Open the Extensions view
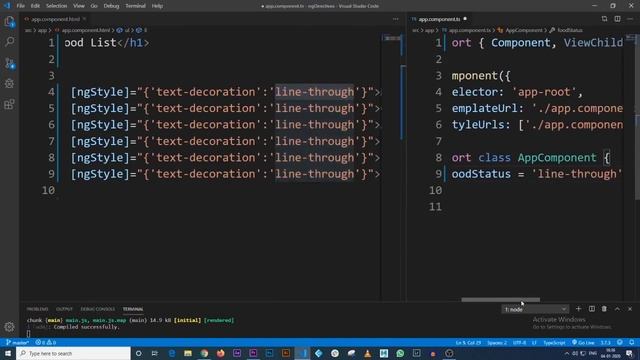The image size is (640, 360). (x=9, y=104)
